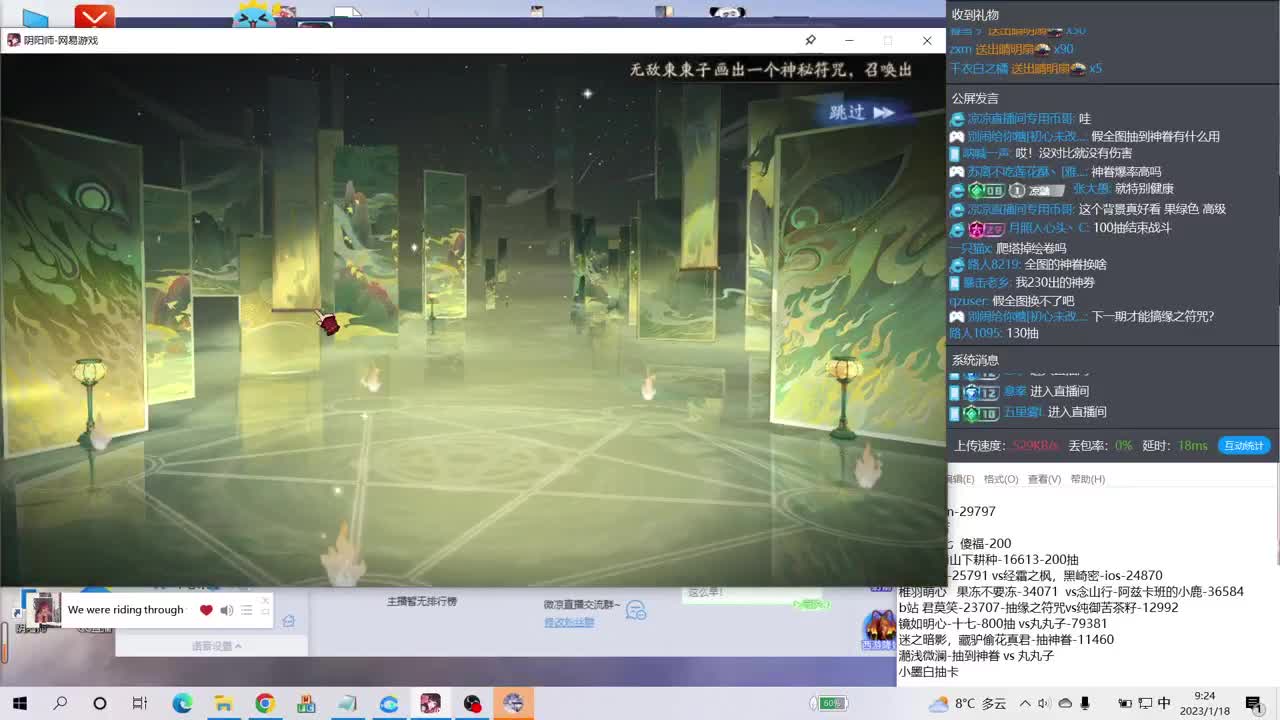
Task: Switch input method via the 中 tray indicator
Action: pyautogui.click(x=1165, y=704)
